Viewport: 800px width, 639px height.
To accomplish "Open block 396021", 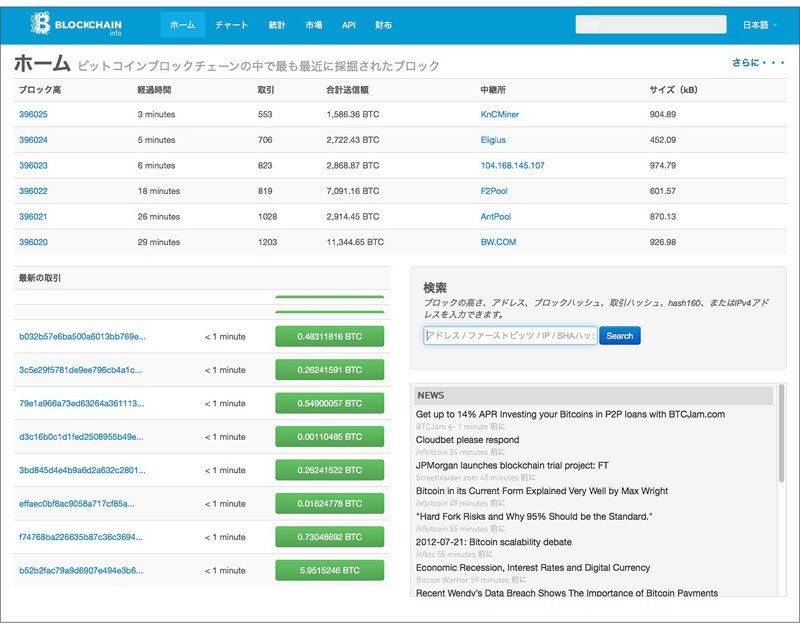I will [33, 216].
